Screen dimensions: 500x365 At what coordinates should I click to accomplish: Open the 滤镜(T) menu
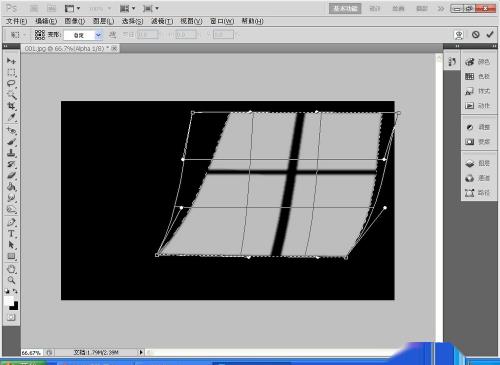click(x=162, y=21)
